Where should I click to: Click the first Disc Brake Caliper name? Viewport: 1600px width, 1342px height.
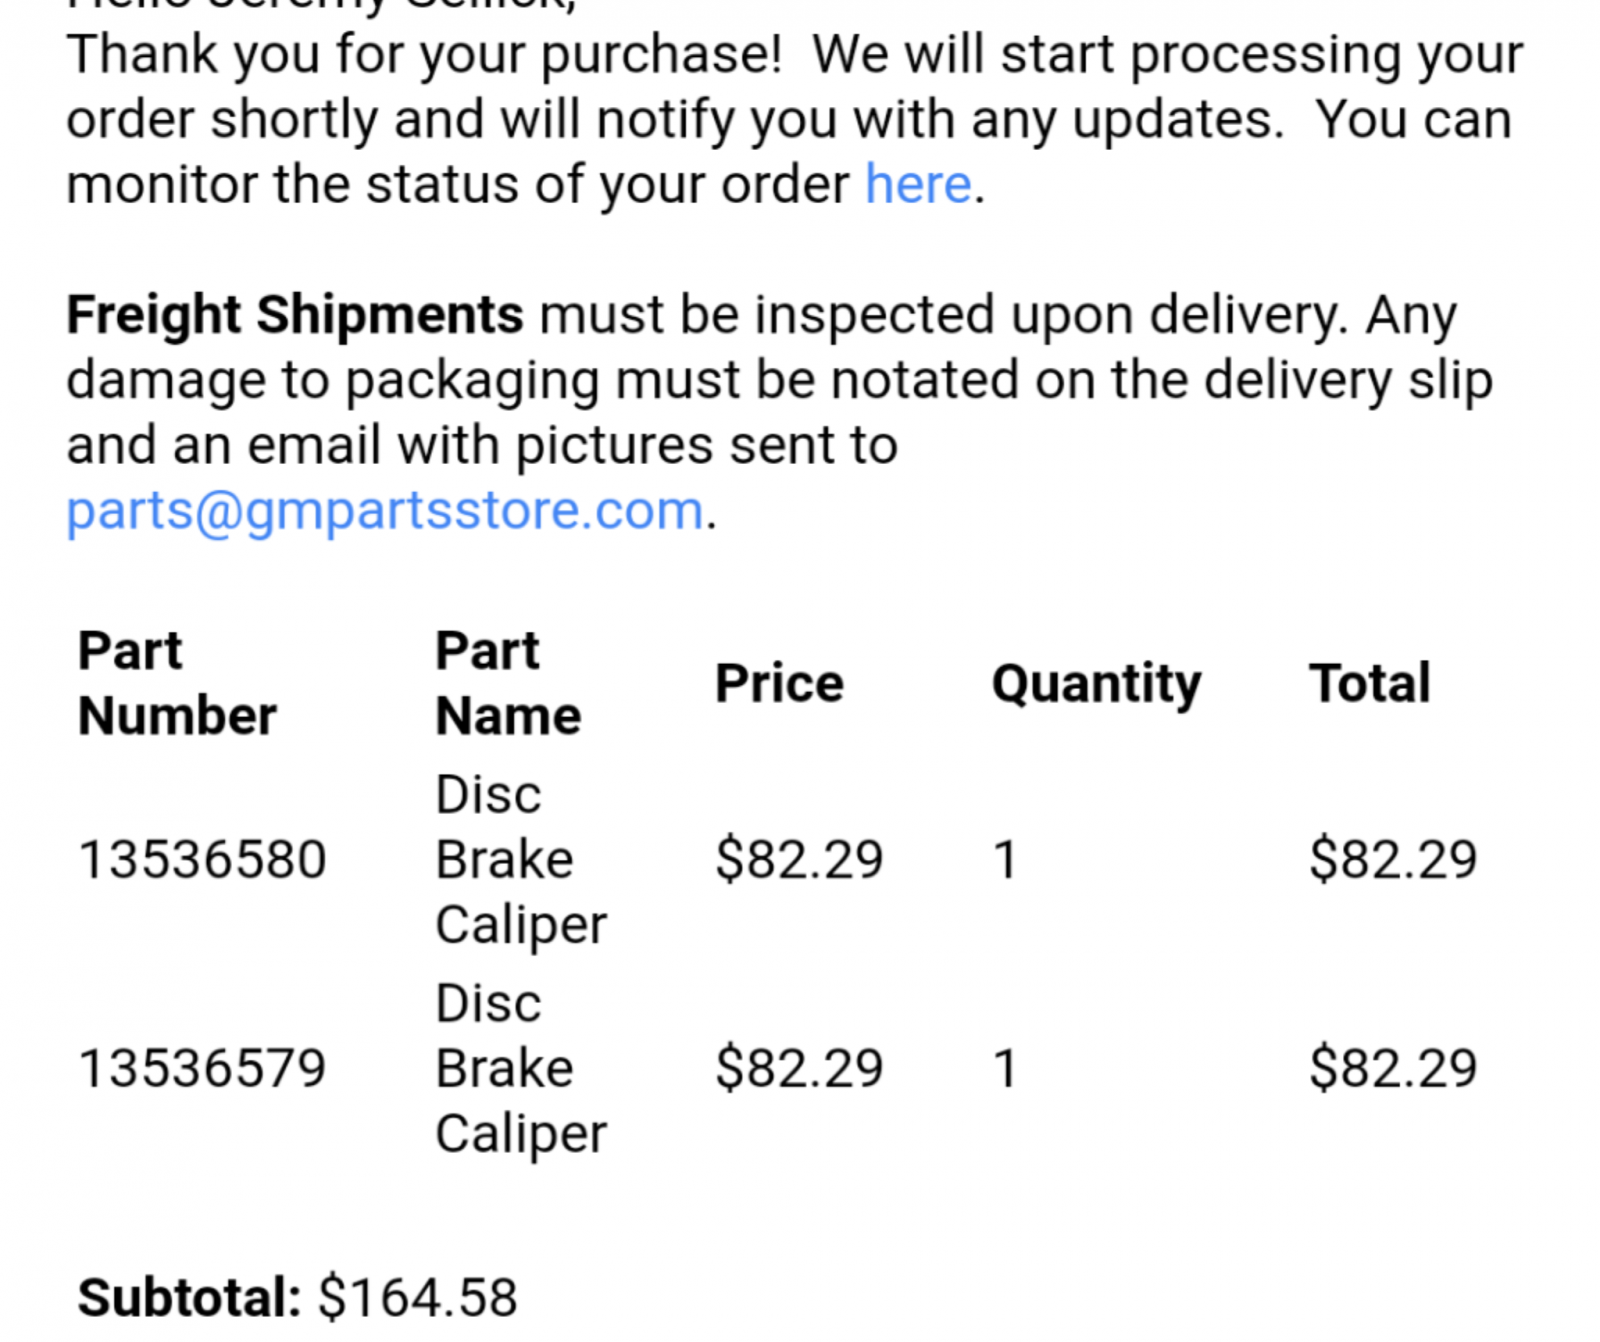(x=521, y=860)
